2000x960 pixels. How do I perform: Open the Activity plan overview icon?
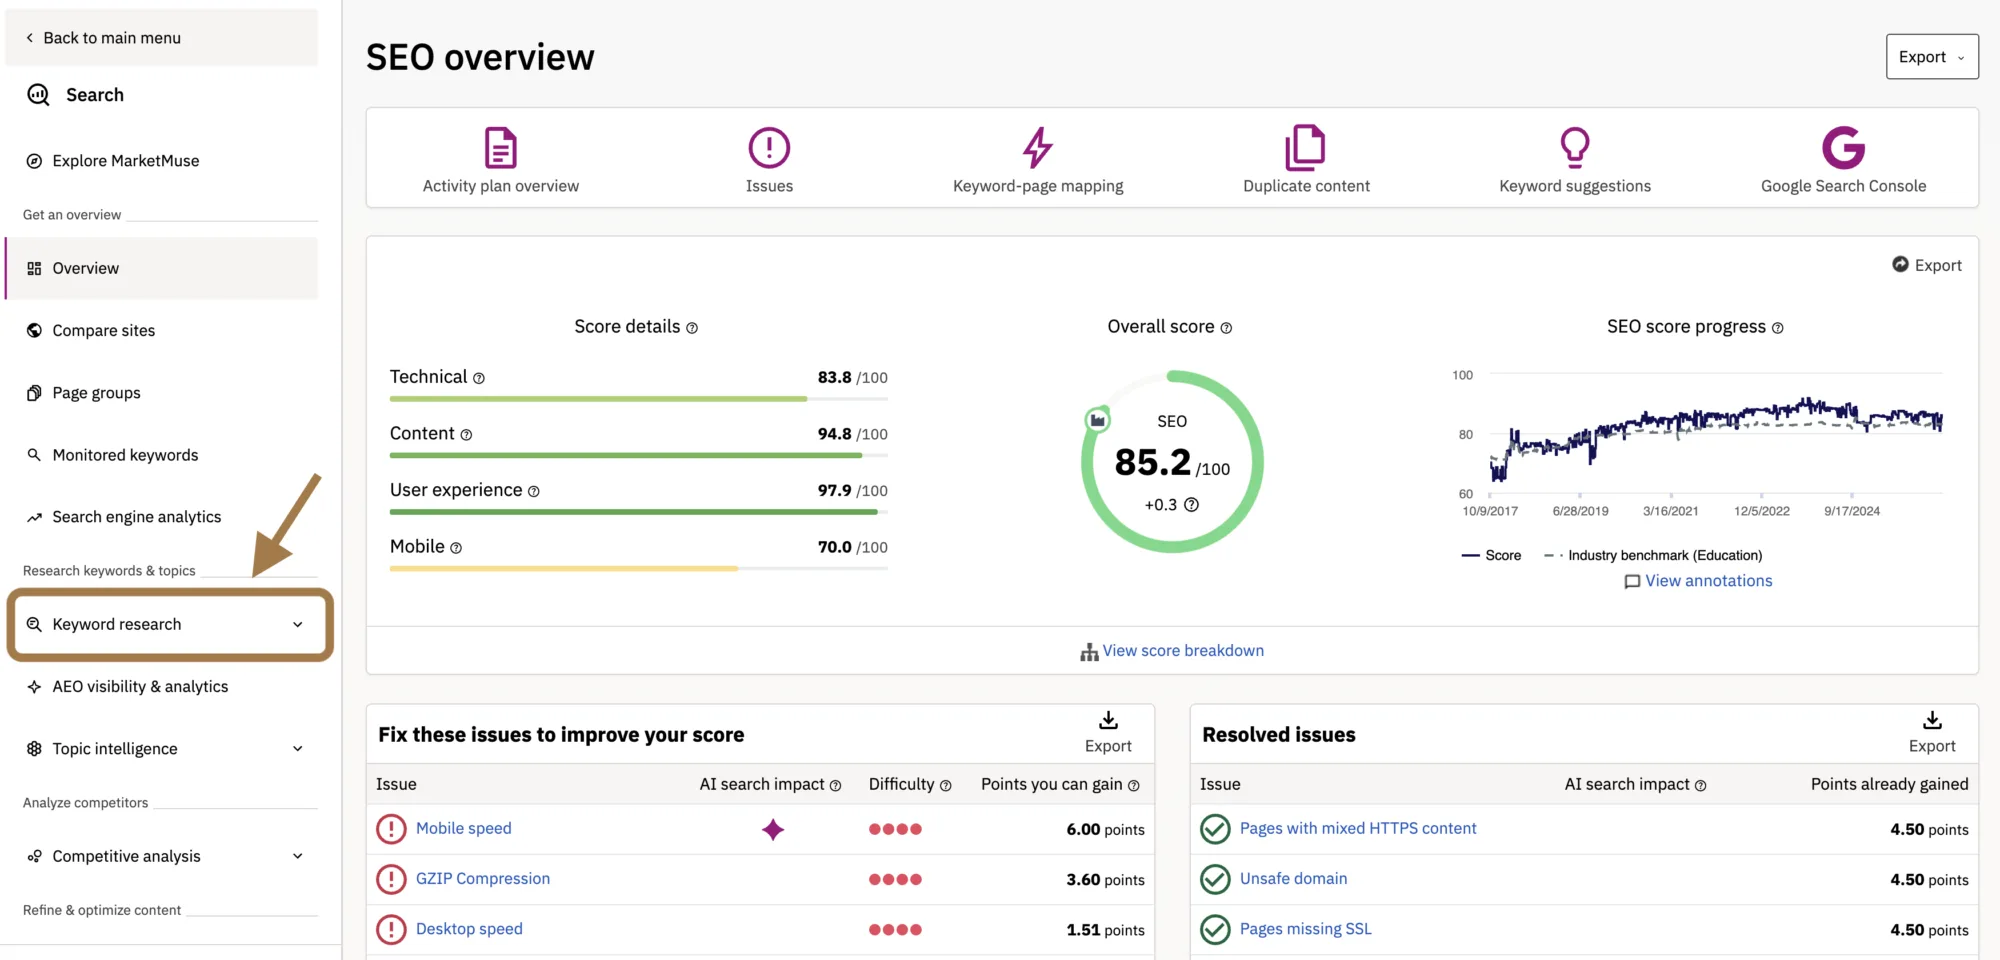pyautogui.click(x=500, y=148)
